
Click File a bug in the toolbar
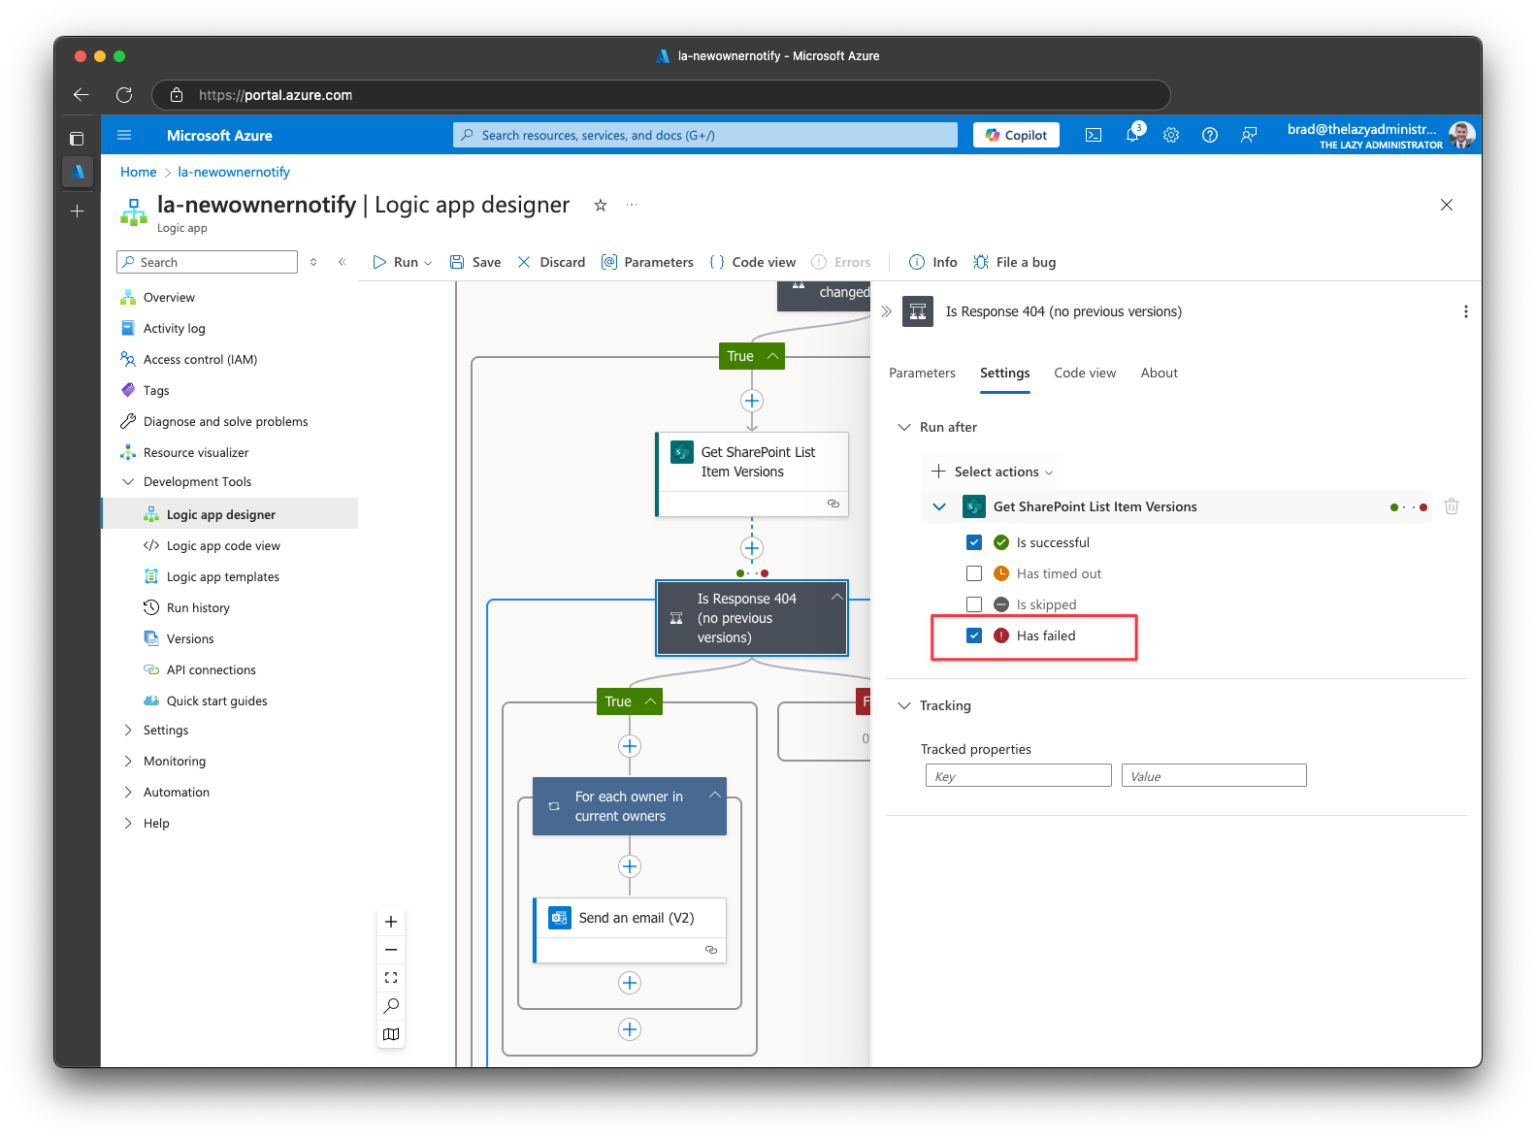[1014, 262]
